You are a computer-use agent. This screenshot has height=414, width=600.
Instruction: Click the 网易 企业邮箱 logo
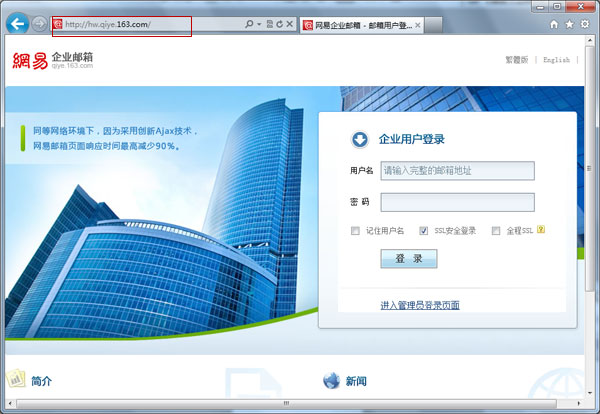tap(53, 60)
